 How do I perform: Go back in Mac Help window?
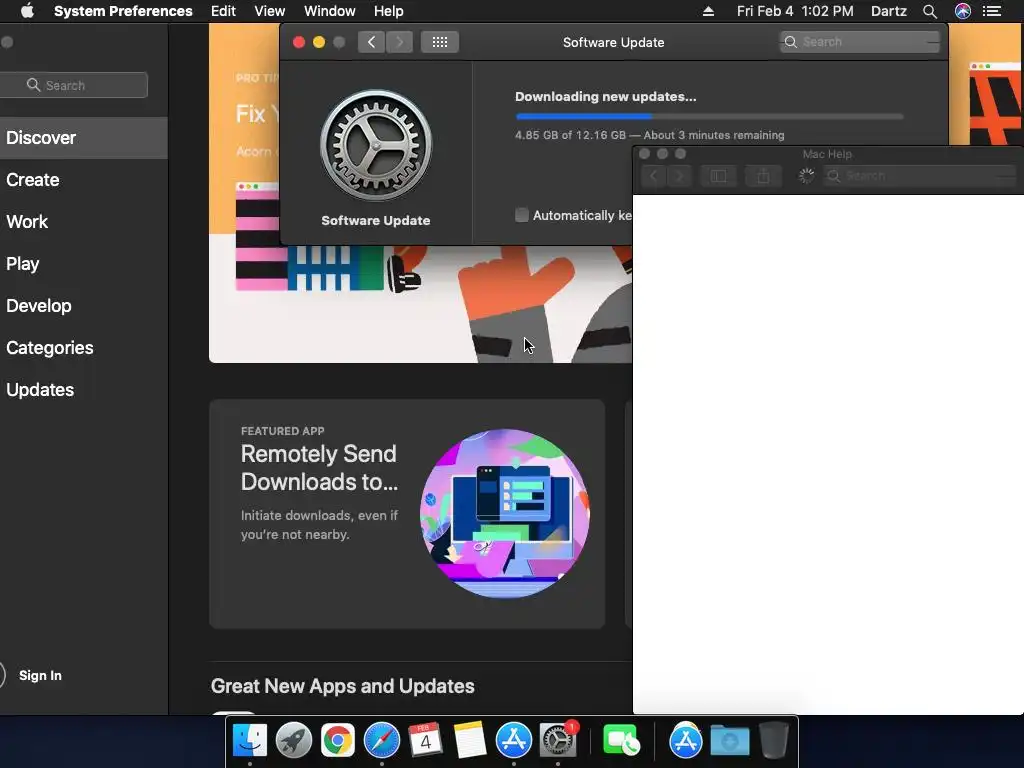coord(653,176)
